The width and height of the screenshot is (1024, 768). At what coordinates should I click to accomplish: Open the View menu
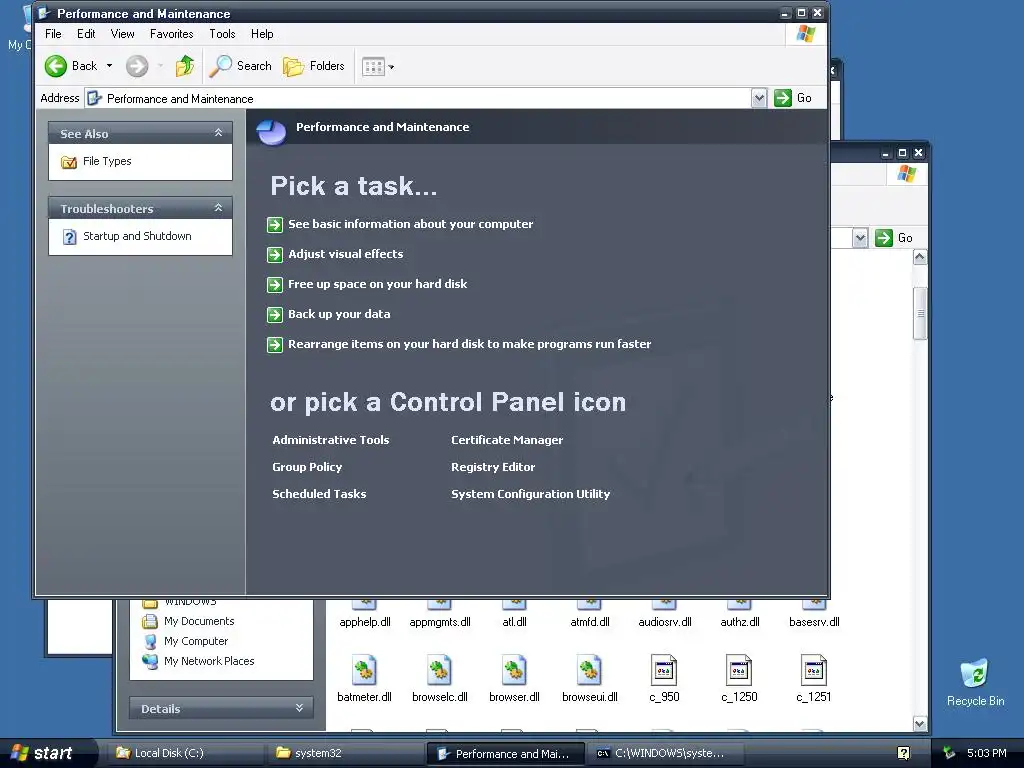pos(122,34)
